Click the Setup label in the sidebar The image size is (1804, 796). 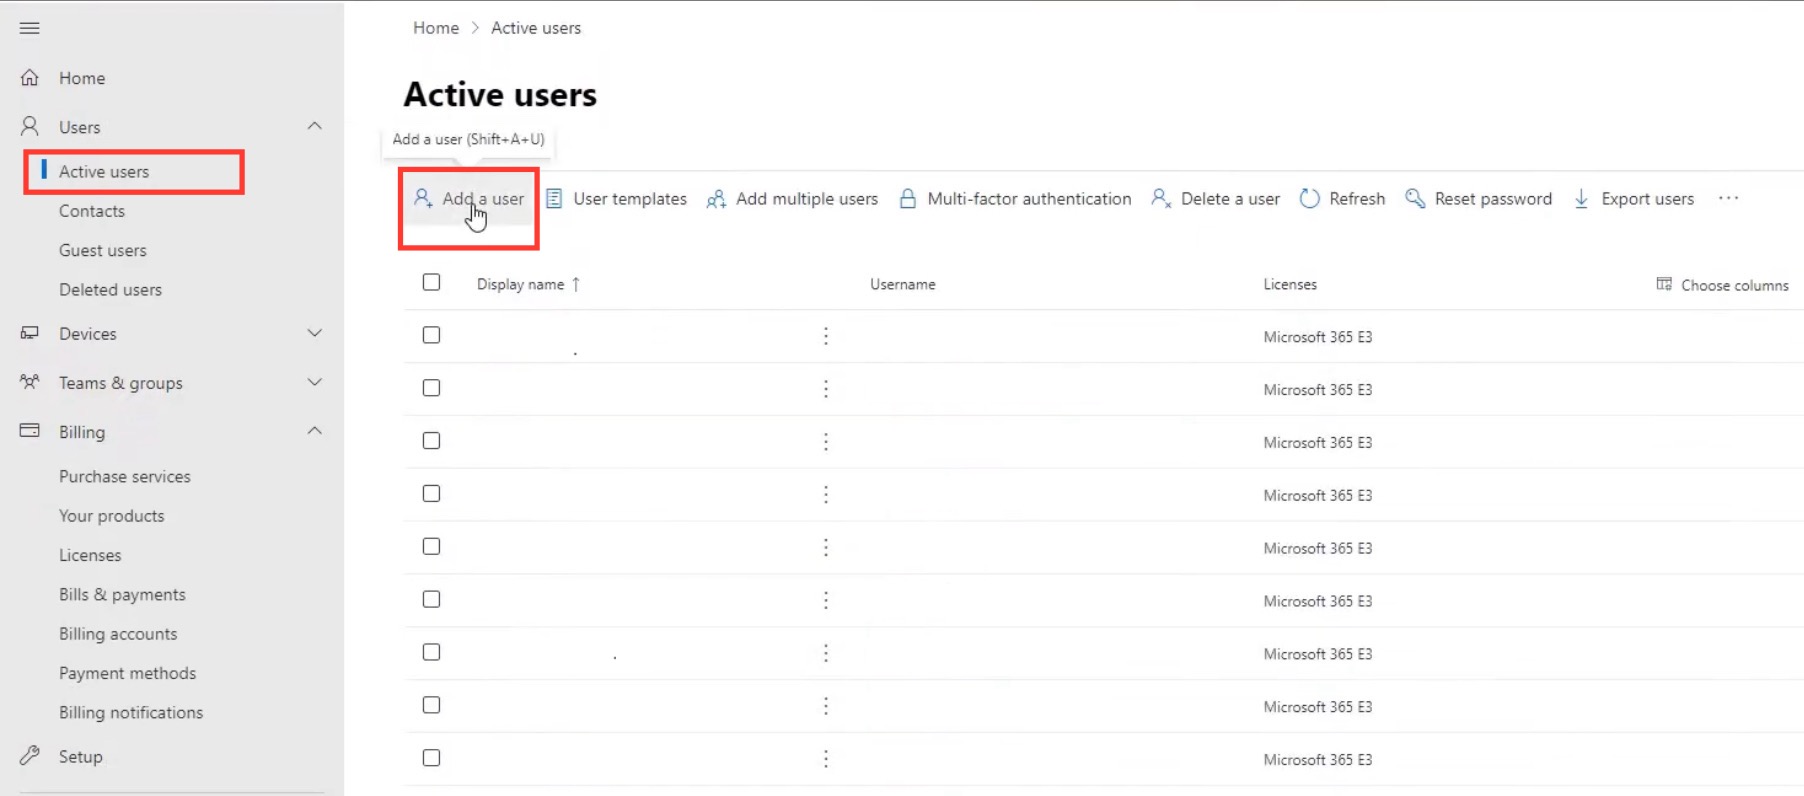tap(81, 757)
